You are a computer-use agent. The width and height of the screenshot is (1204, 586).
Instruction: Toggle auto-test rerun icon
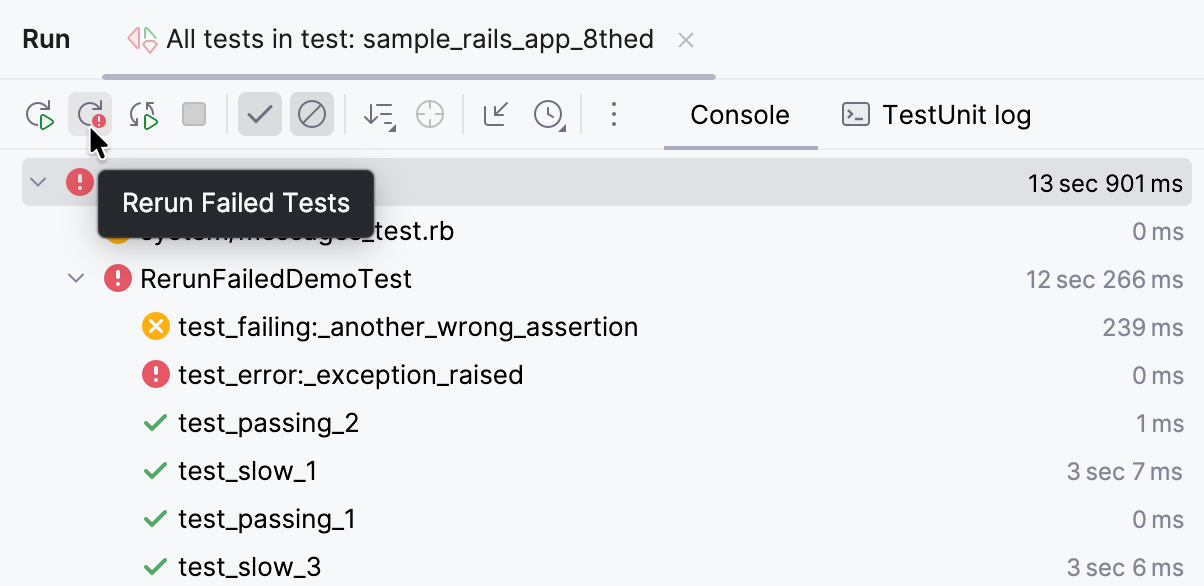click(x=144, y=115)
